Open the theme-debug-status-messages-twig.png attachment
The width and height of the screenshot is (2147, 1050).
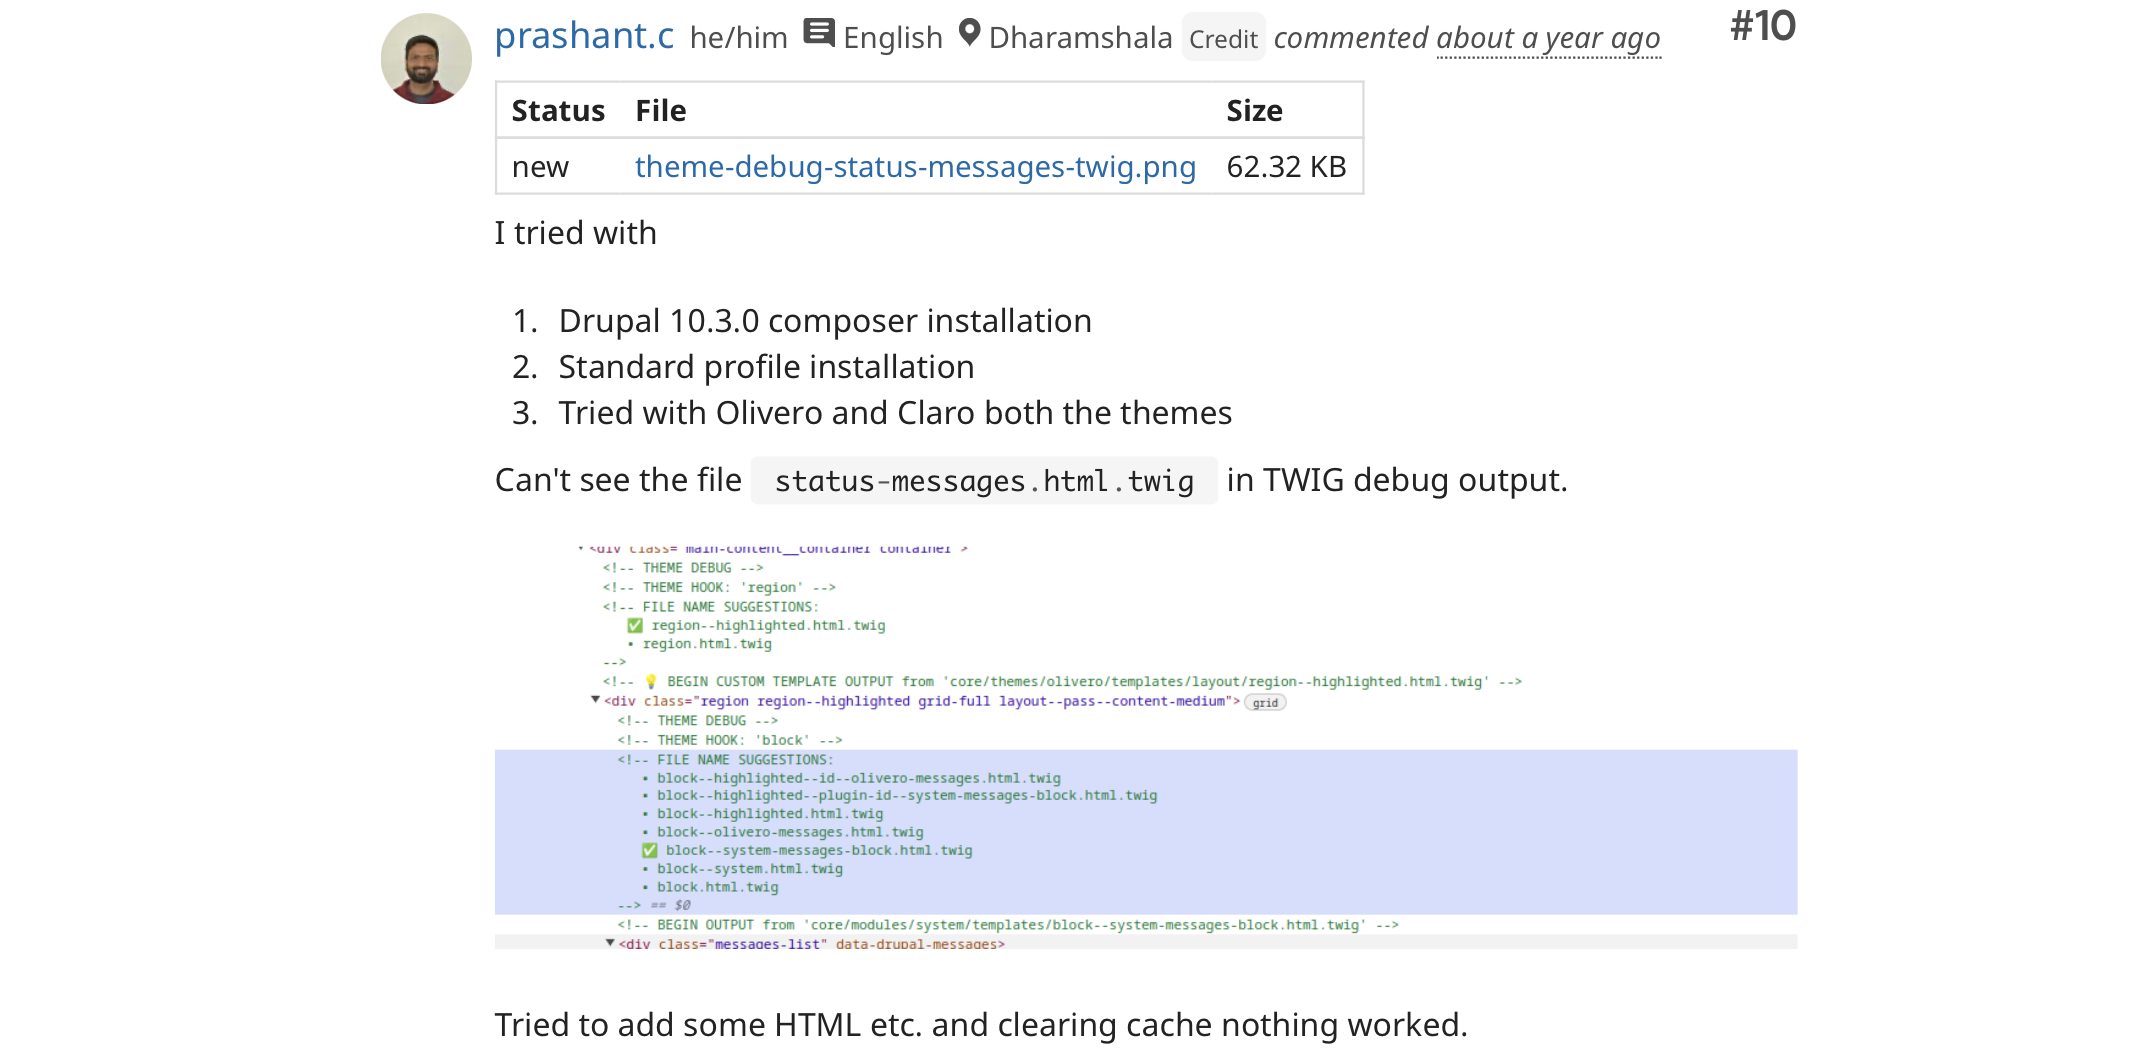coord(915,167)
